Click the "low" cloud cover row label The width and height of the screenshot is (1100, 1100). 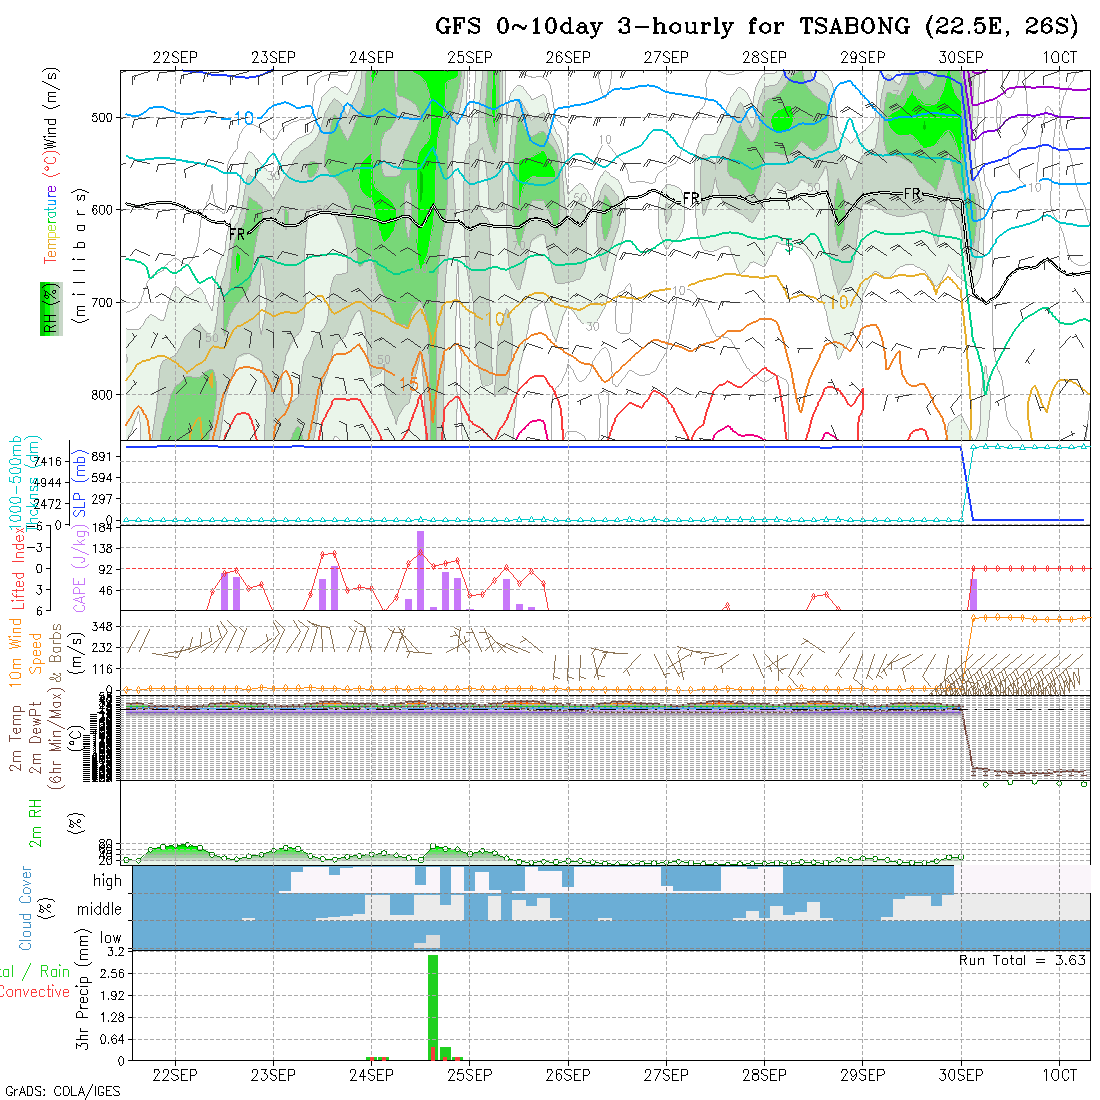point(110,939)
